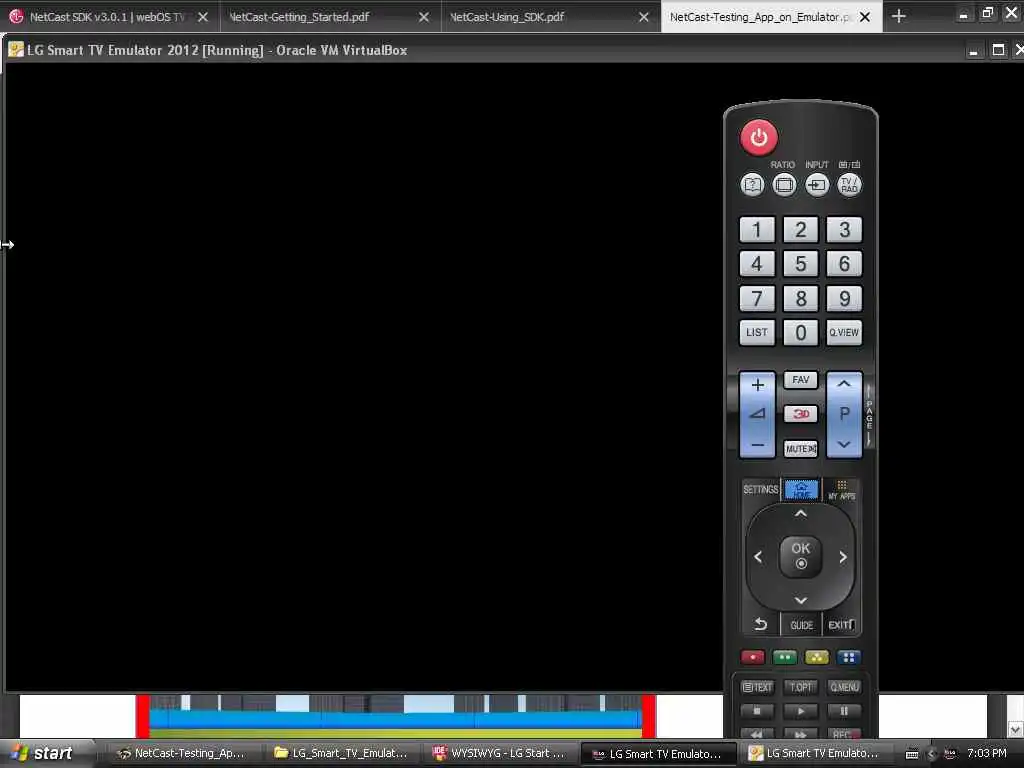Click the red color key on remote

(x=752, y=658)
